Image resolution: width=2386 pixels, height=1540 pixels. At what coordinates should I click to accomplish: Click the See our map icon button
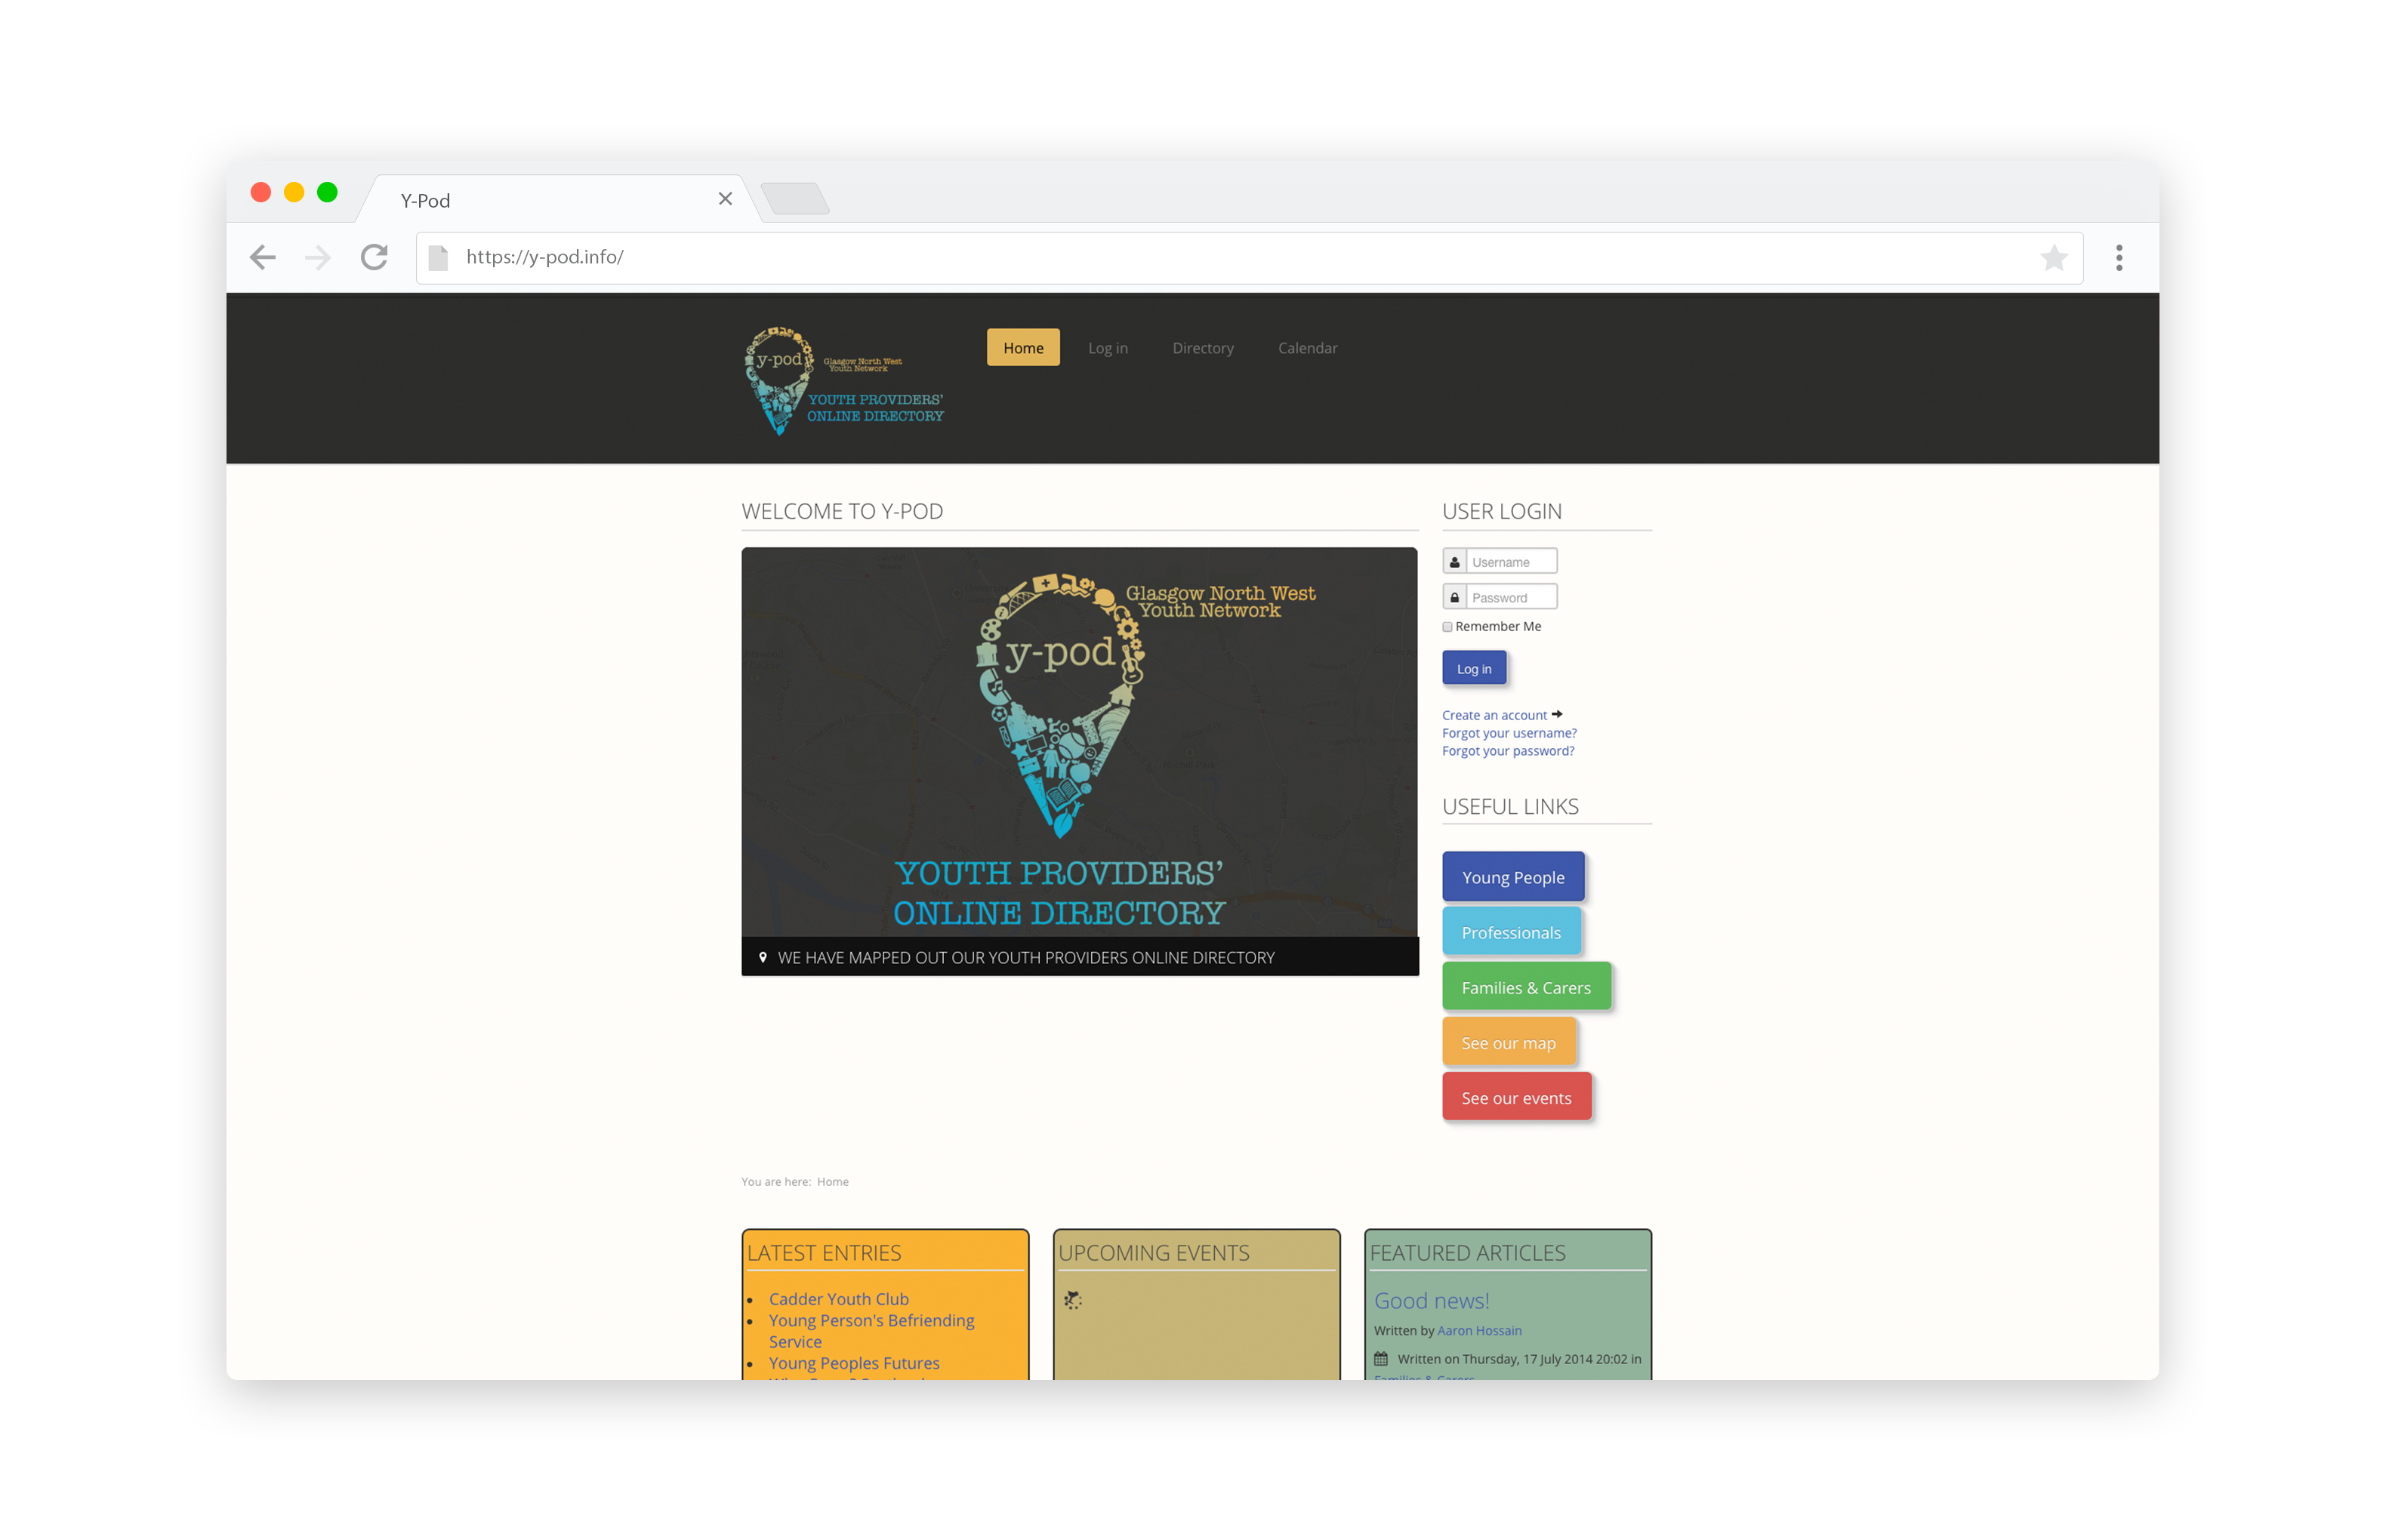(x=1508, y=1041)
